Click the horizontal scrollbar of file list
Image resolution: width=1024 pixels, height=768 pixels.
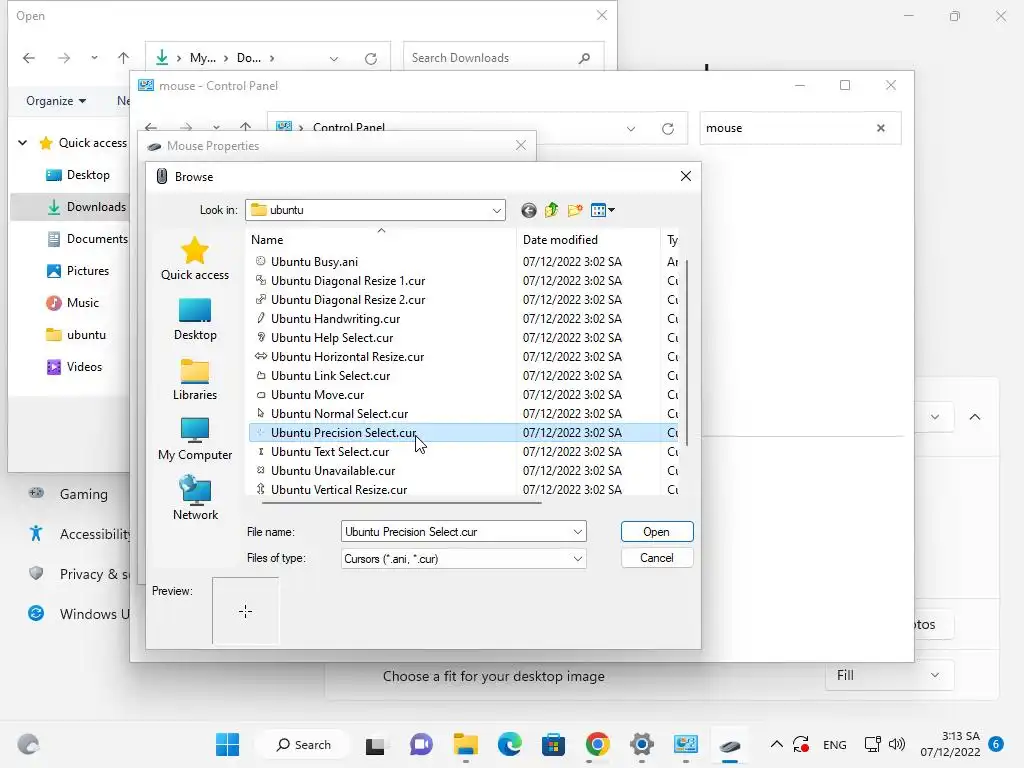[401, 503]
